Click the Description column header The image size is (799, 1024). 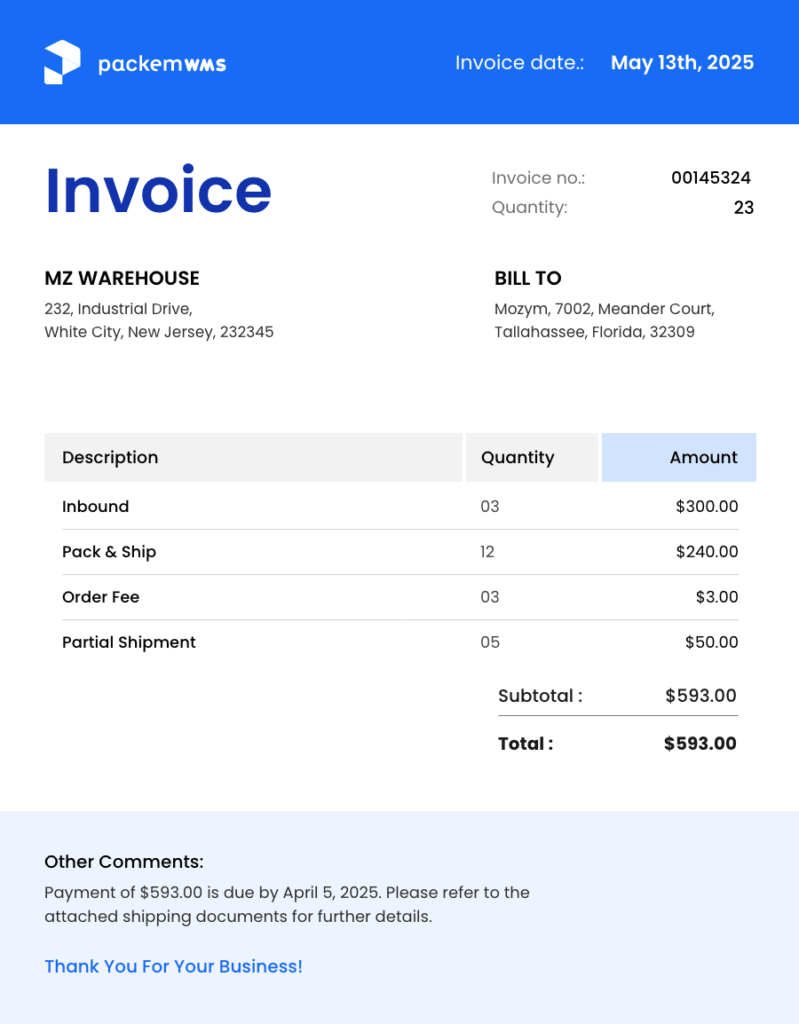pyautogui.click(x=110, y=457)
